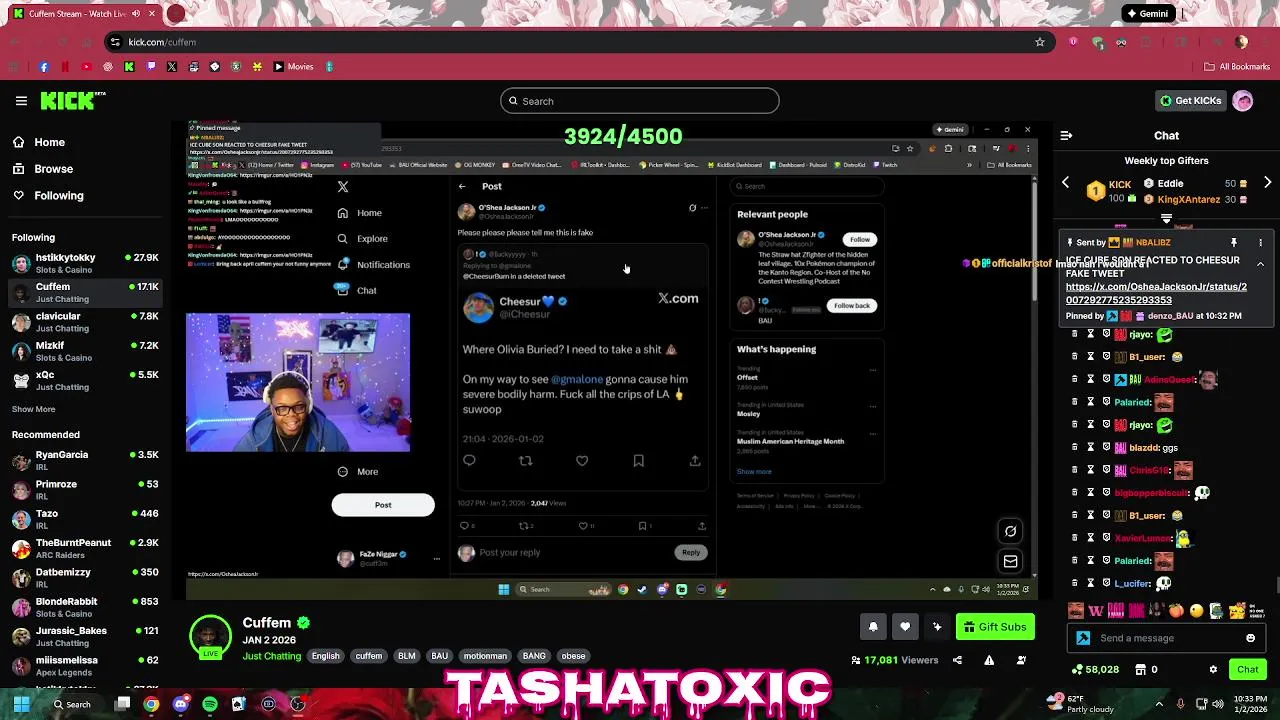Open the chat shop icon

pos(1139,670)
